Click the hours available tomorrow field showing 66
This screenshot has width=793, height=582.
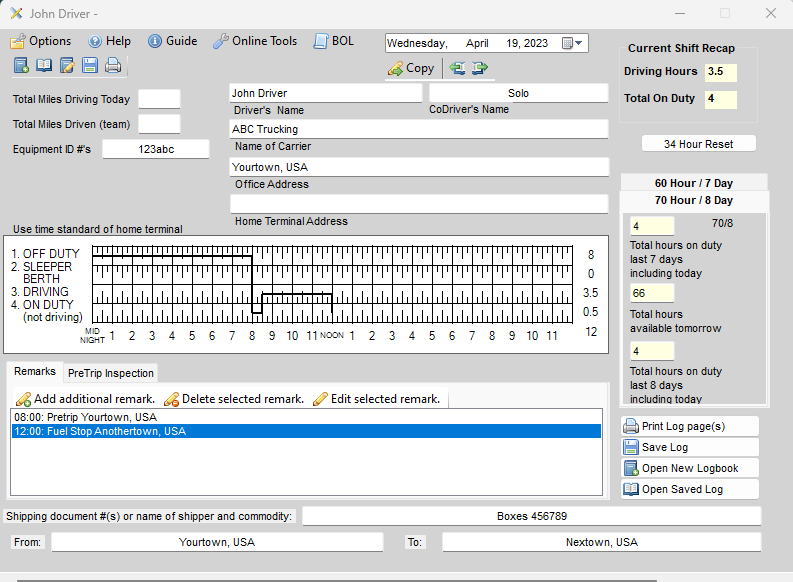pos(652,293)
